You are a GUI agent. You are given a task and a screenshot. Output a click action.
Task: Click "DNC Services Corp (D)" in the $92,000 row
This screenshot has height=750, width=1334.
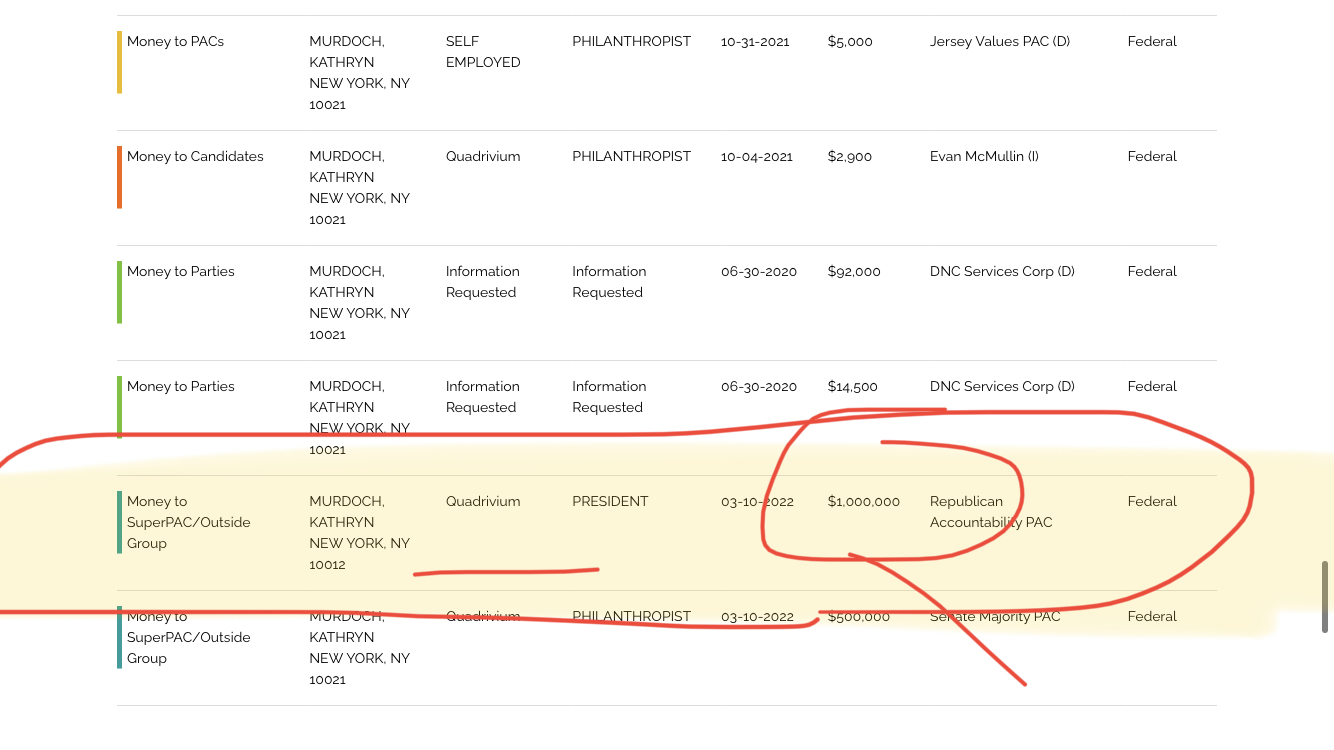(1002, 272)
